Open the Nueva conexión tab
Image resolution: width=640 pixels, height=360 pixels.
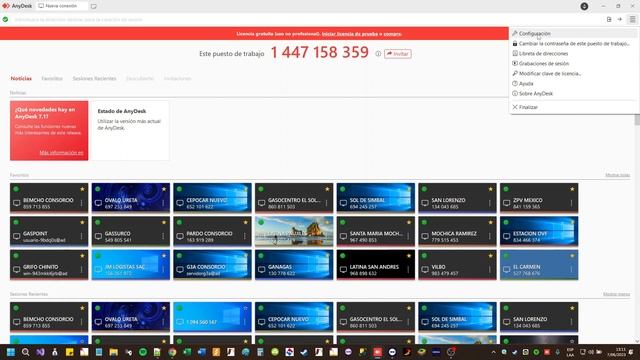[x=62, y=6]
